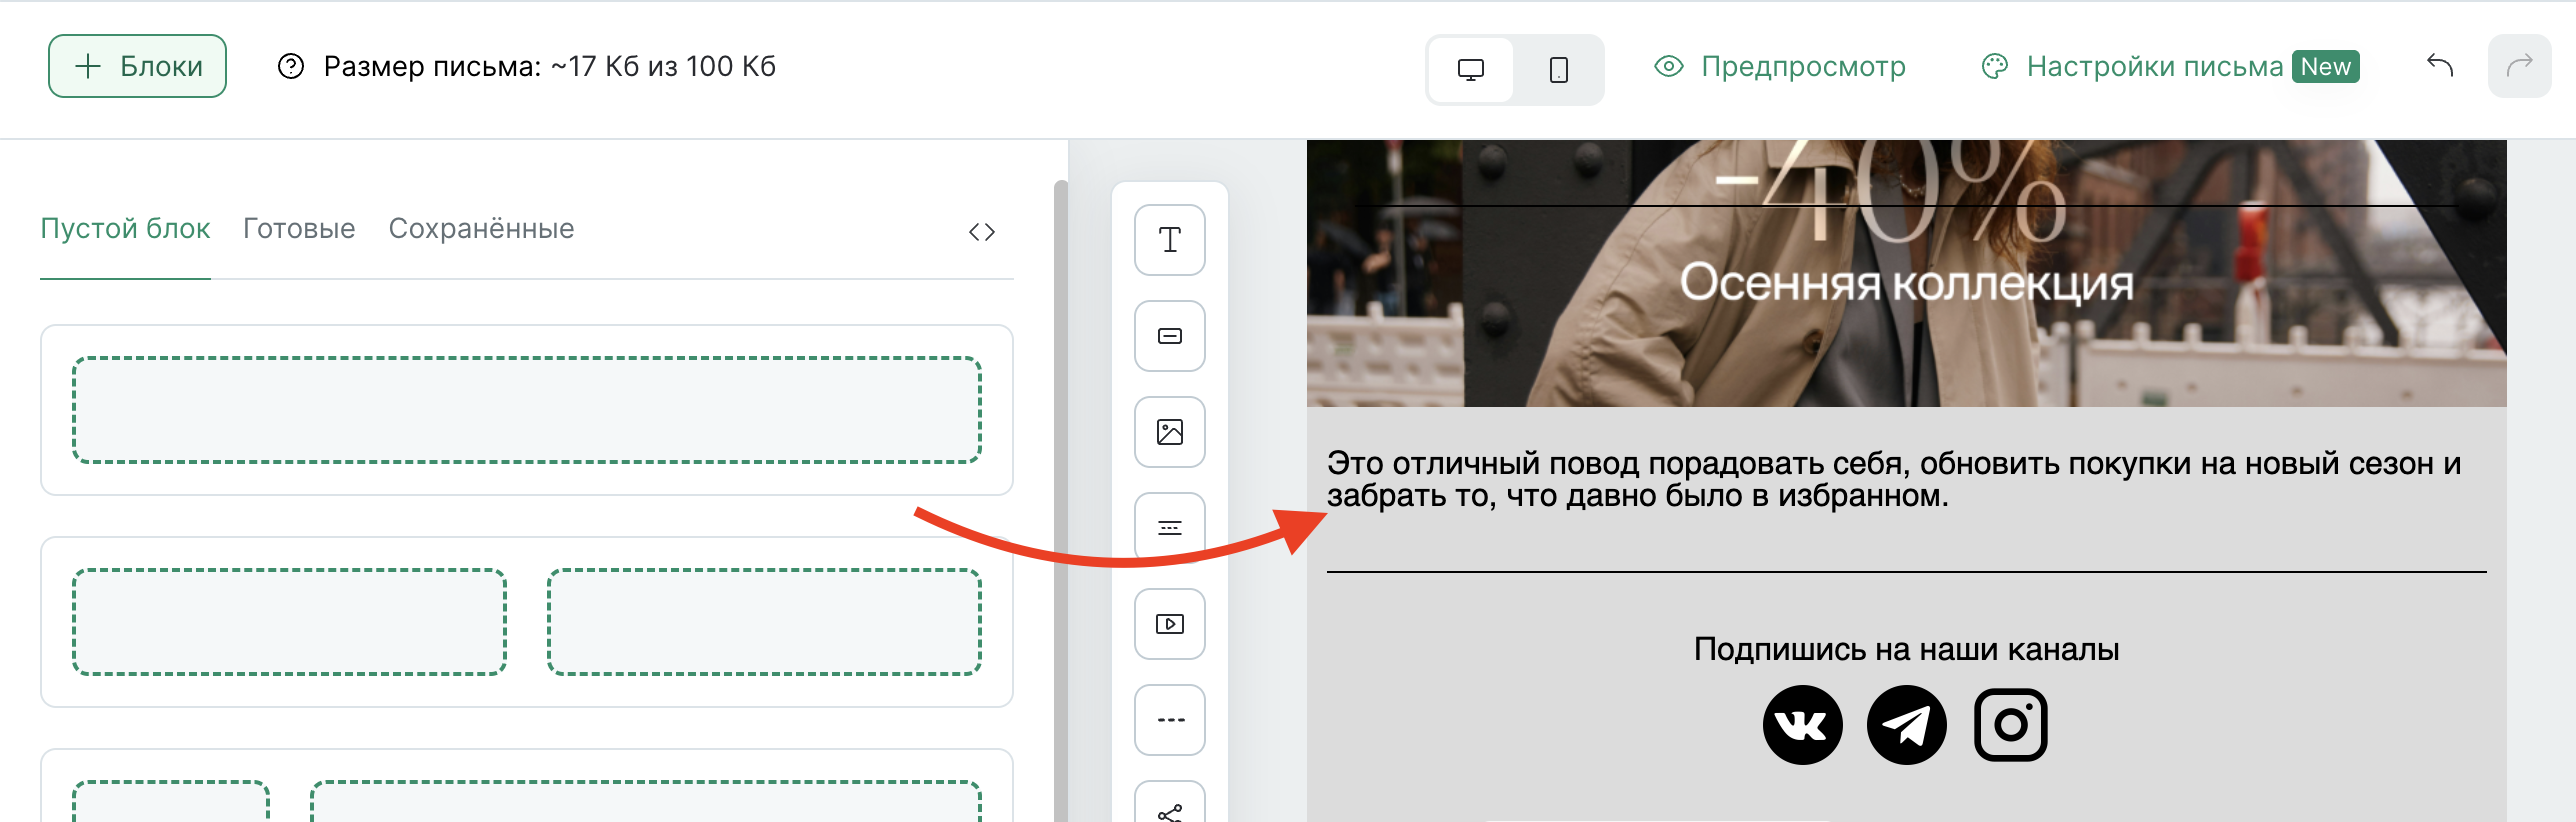Screen dimensions: 2576x822
Task: Undo the last action
Action: (2440, 66)
